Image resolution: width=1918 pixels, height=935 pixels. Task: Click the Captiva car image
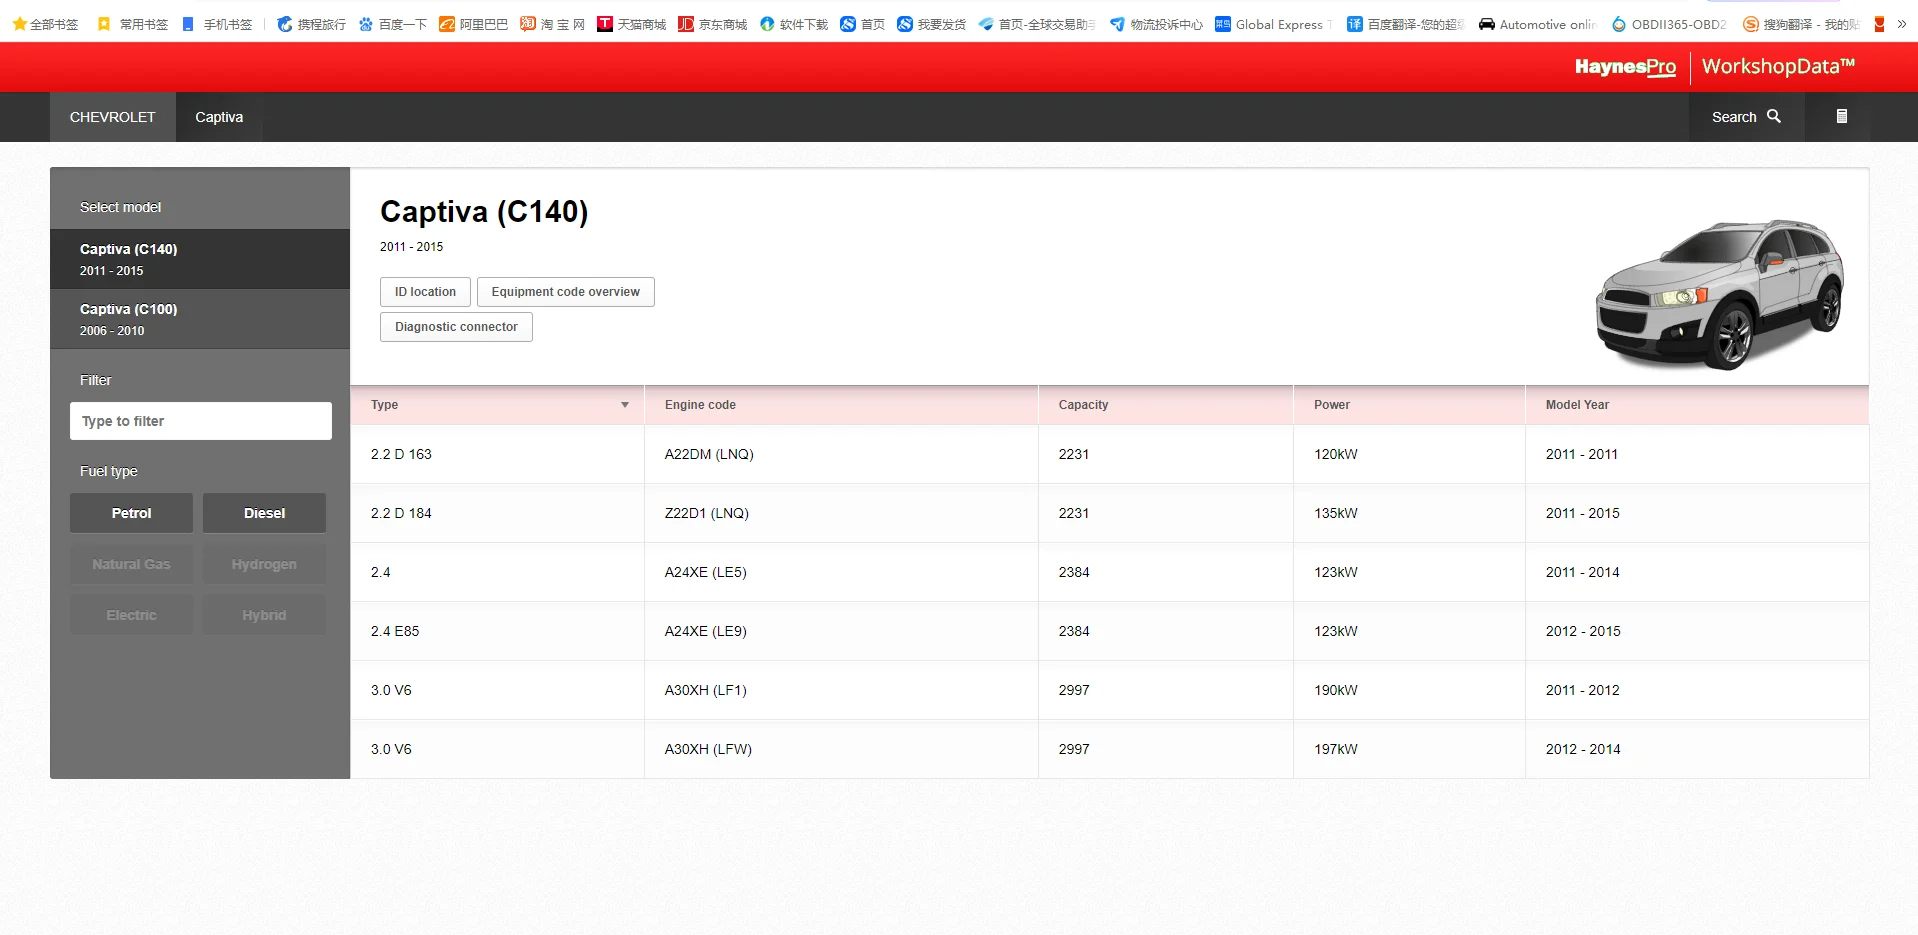click(1719, 293)
